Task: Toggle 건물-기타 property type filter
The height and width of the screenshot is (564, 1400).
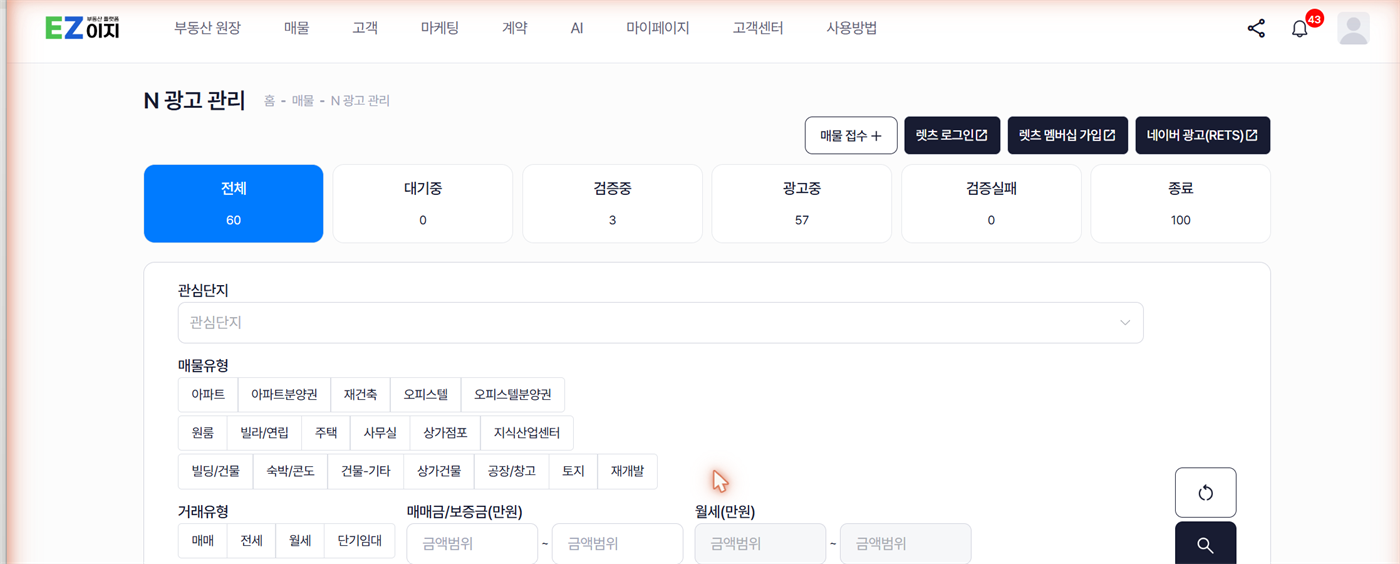Action: [x=366, y=471]
